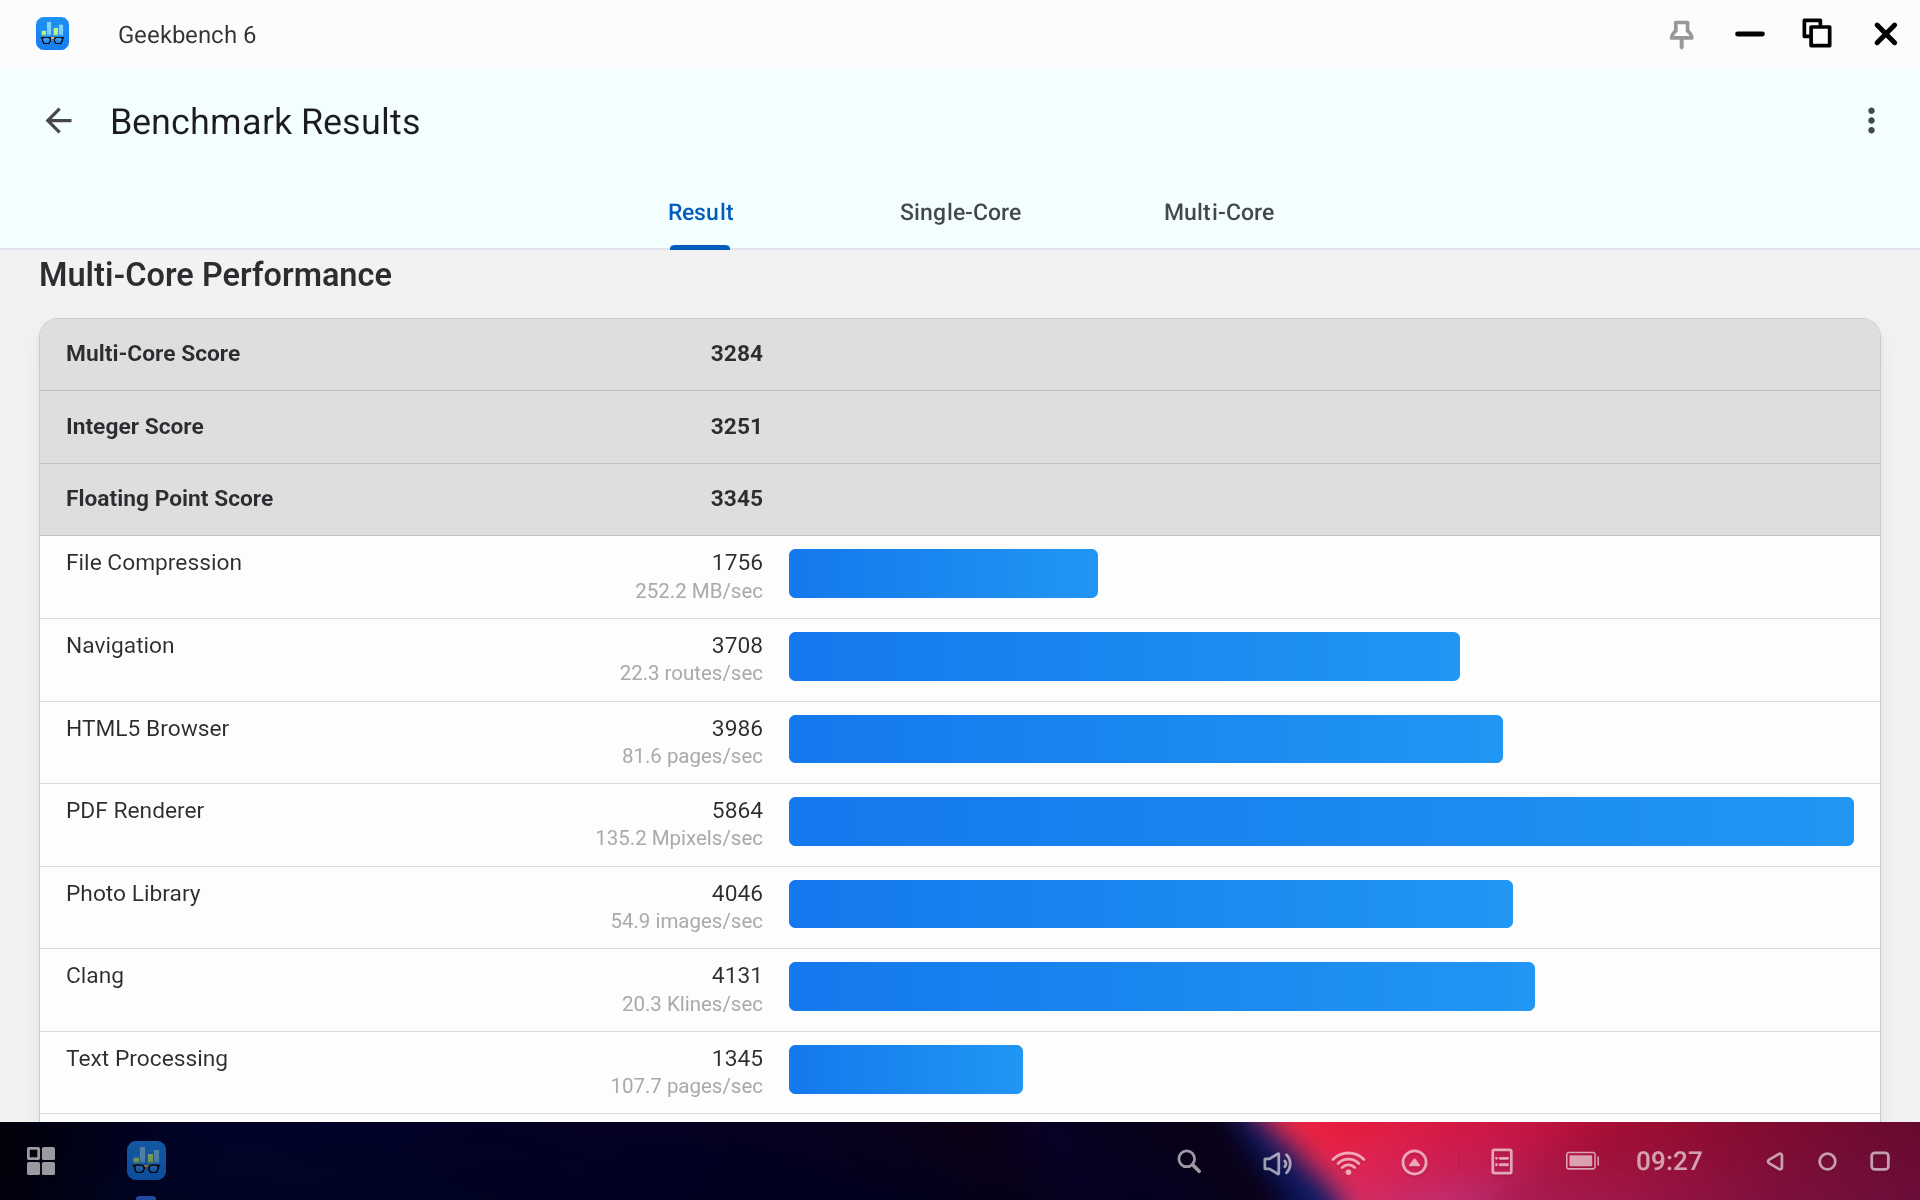Screen dimensions: 1920x1200
Task: Click the back arrow icon
Action: [59, 121]
